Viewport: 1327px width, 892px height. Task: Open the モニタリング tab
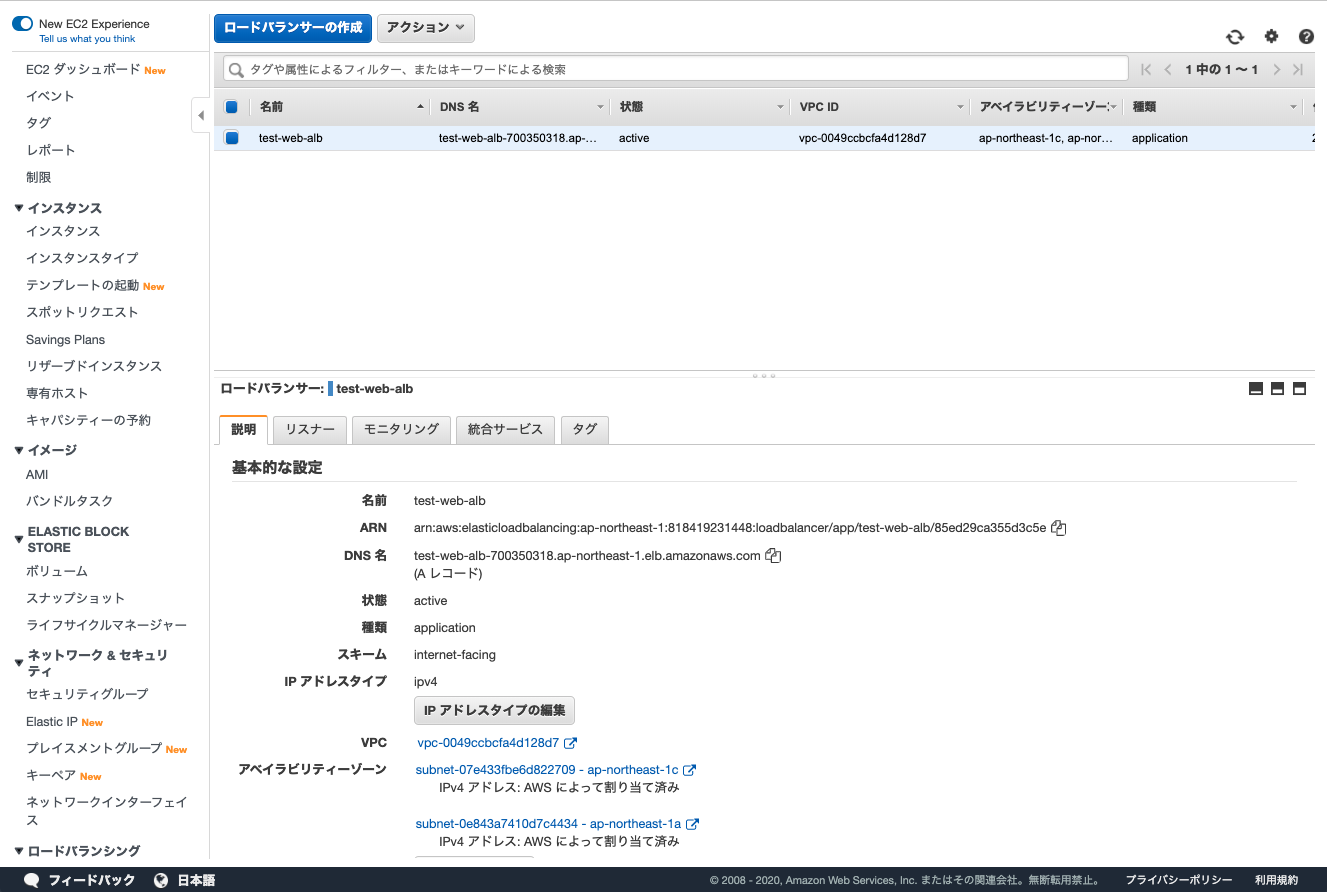pos(401,429)
